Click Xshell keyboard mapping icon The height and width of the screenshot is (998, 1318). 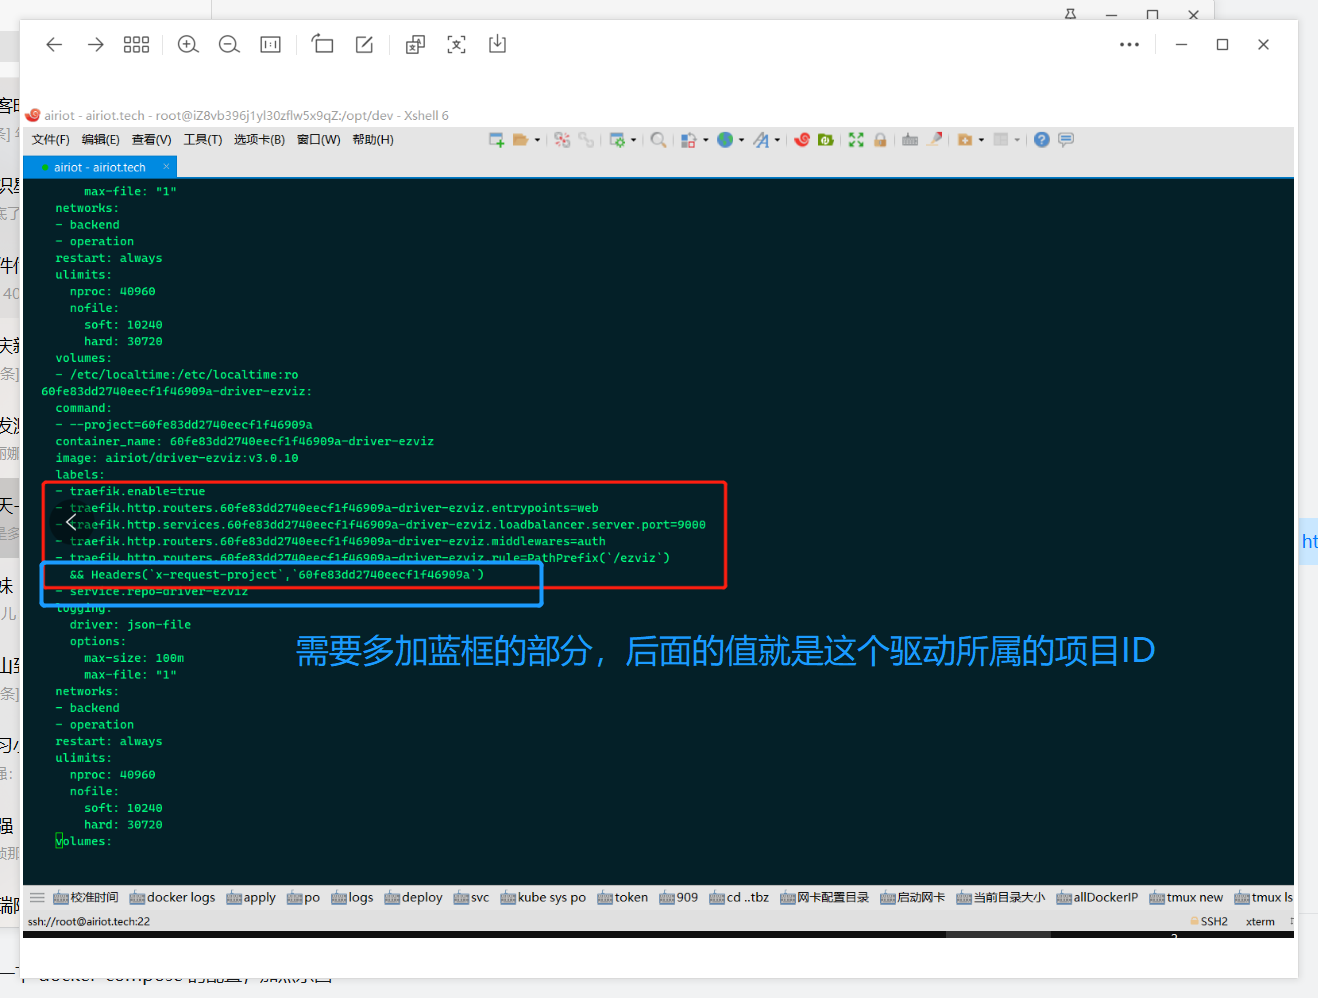910,140
